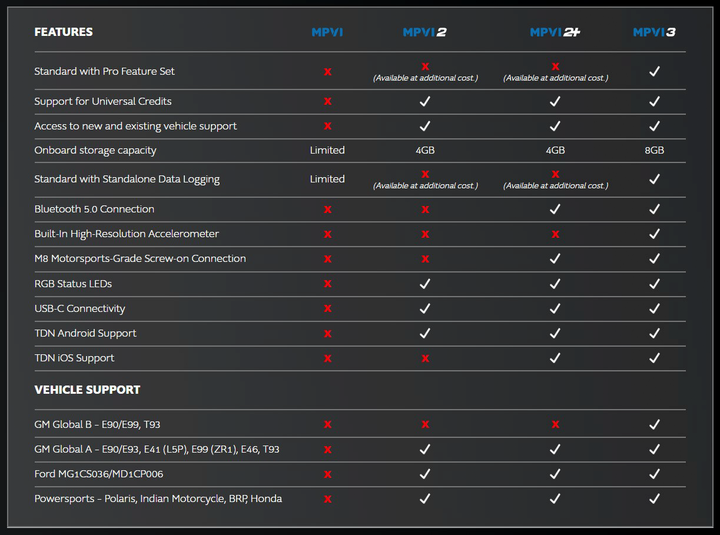
Task: Click MPVI2 'Available at additional cost' note for Pro Feature Set
Action: point(425,78)
